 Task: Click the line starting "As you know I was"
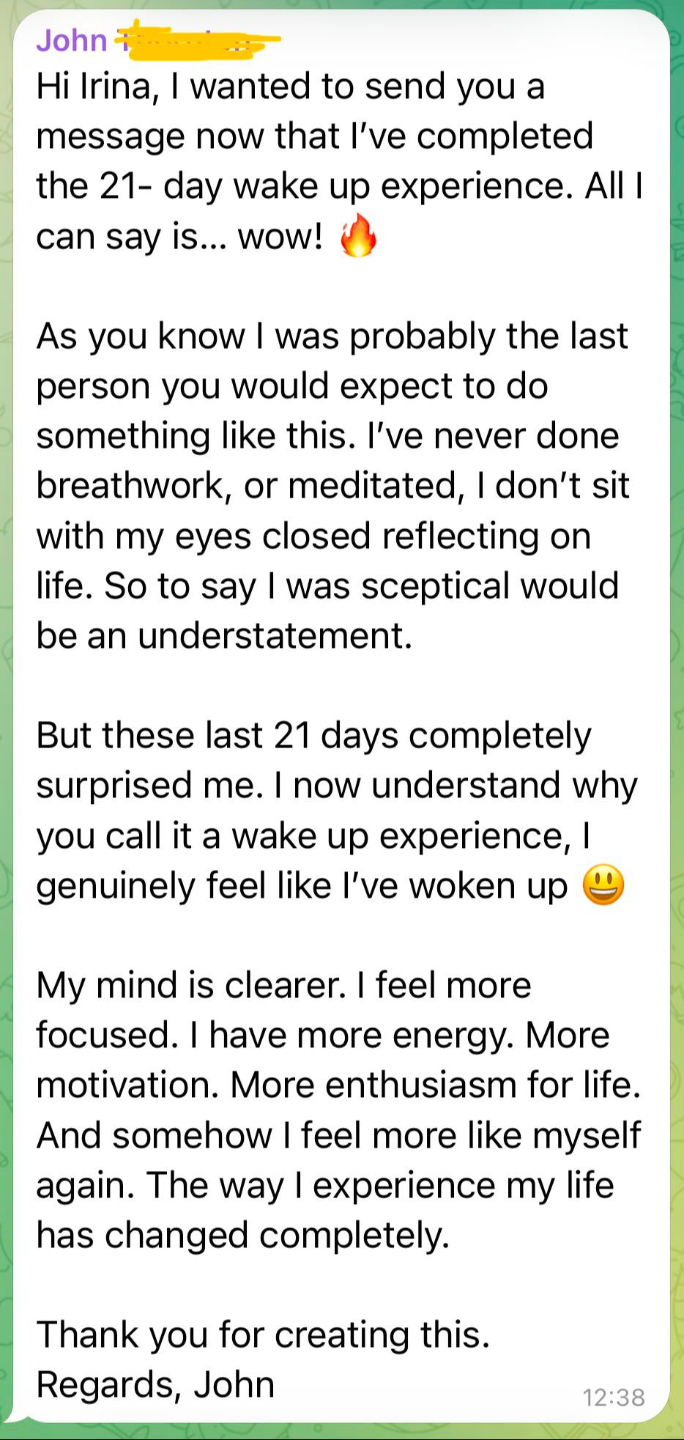(333, 336)
